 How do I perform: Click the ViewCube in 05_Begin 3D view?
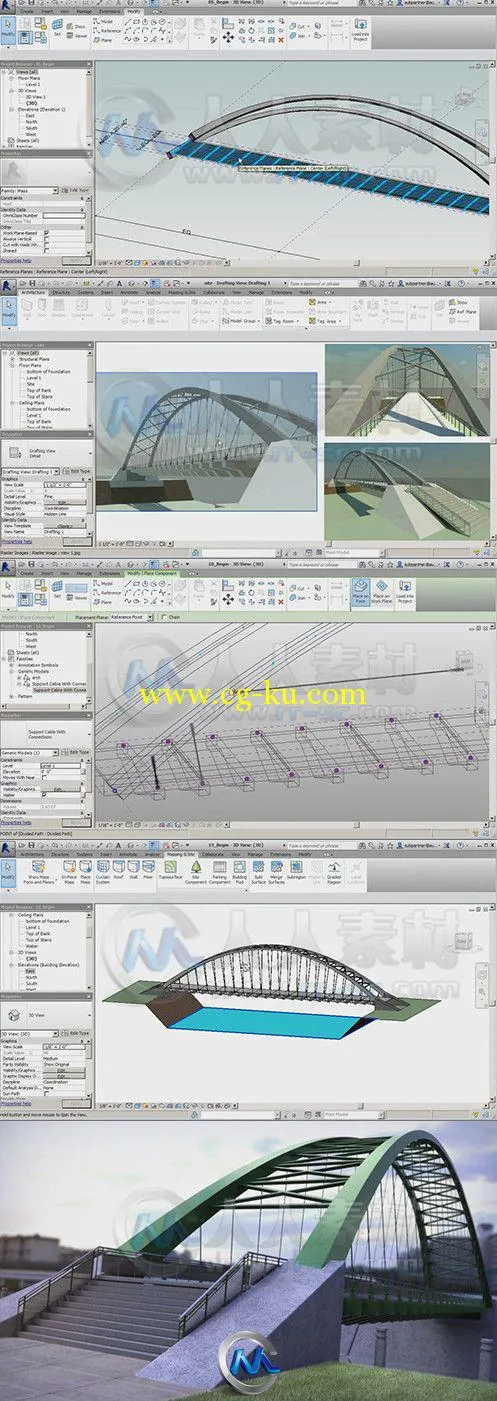coord(463,98)
